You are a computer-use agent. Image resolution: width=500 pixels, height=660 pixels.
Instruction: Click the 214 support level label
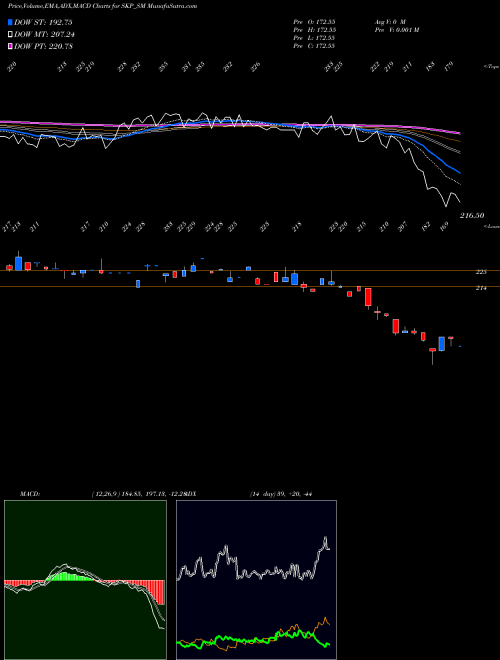(481, 288)
